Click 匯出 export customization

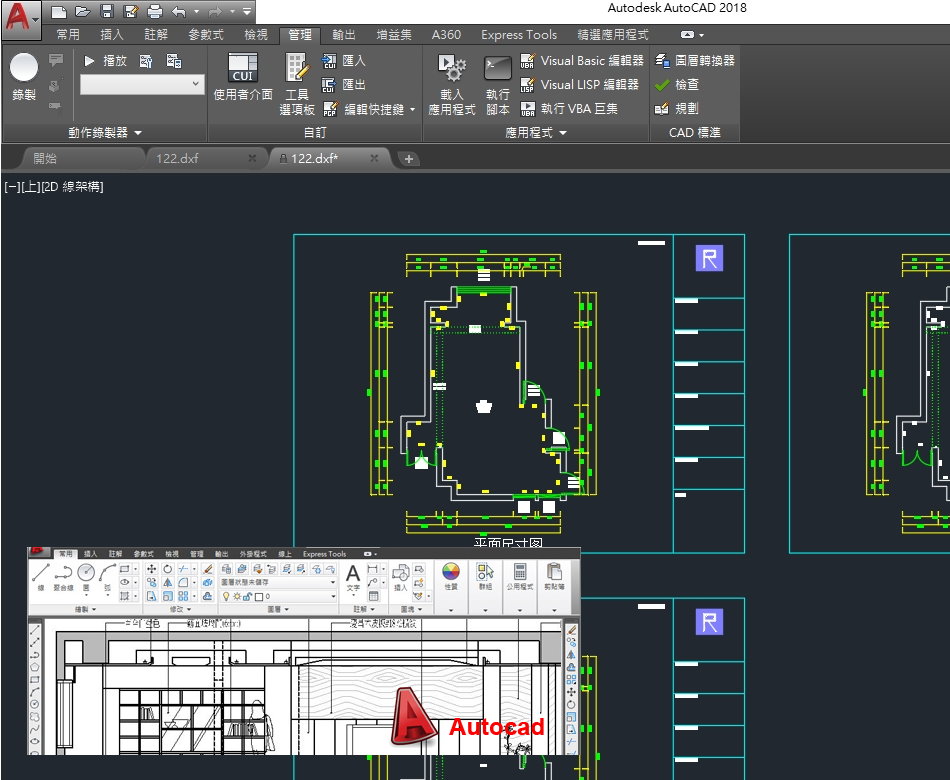[x=344, y=84]
